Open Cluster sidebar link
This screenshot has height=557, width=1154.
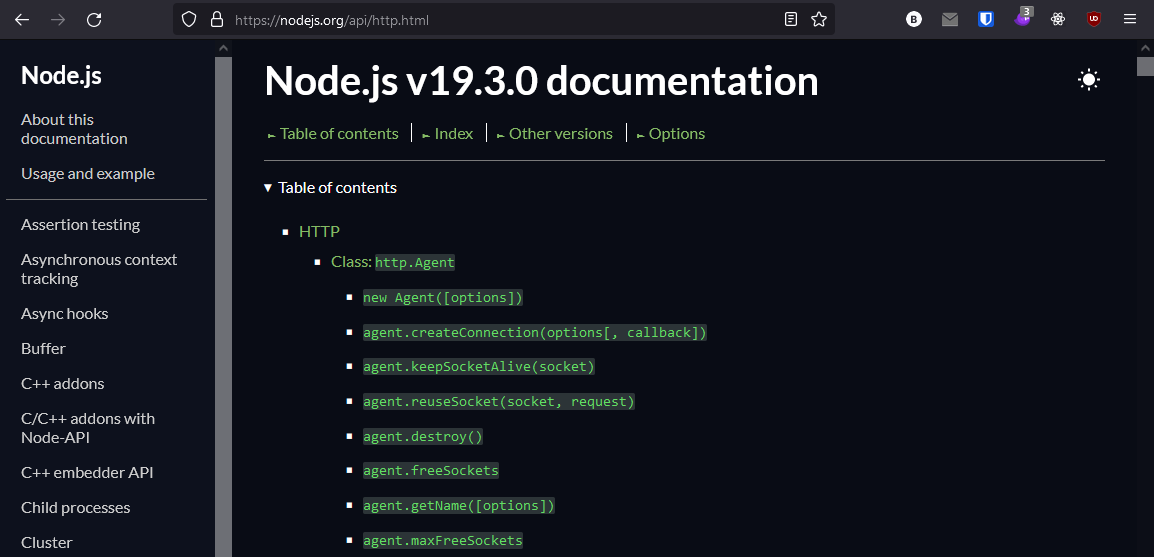coord(47,543)
